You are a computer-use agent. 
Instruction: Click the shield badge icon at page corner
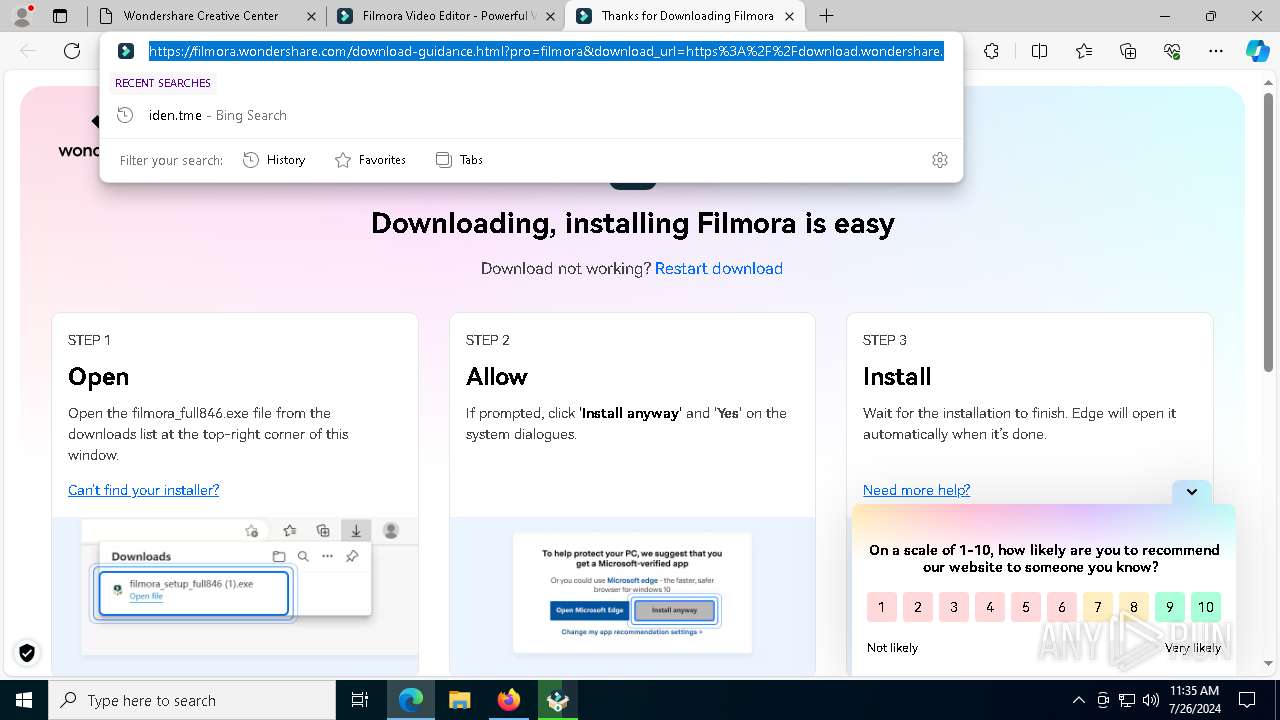[x=27, y=653]
